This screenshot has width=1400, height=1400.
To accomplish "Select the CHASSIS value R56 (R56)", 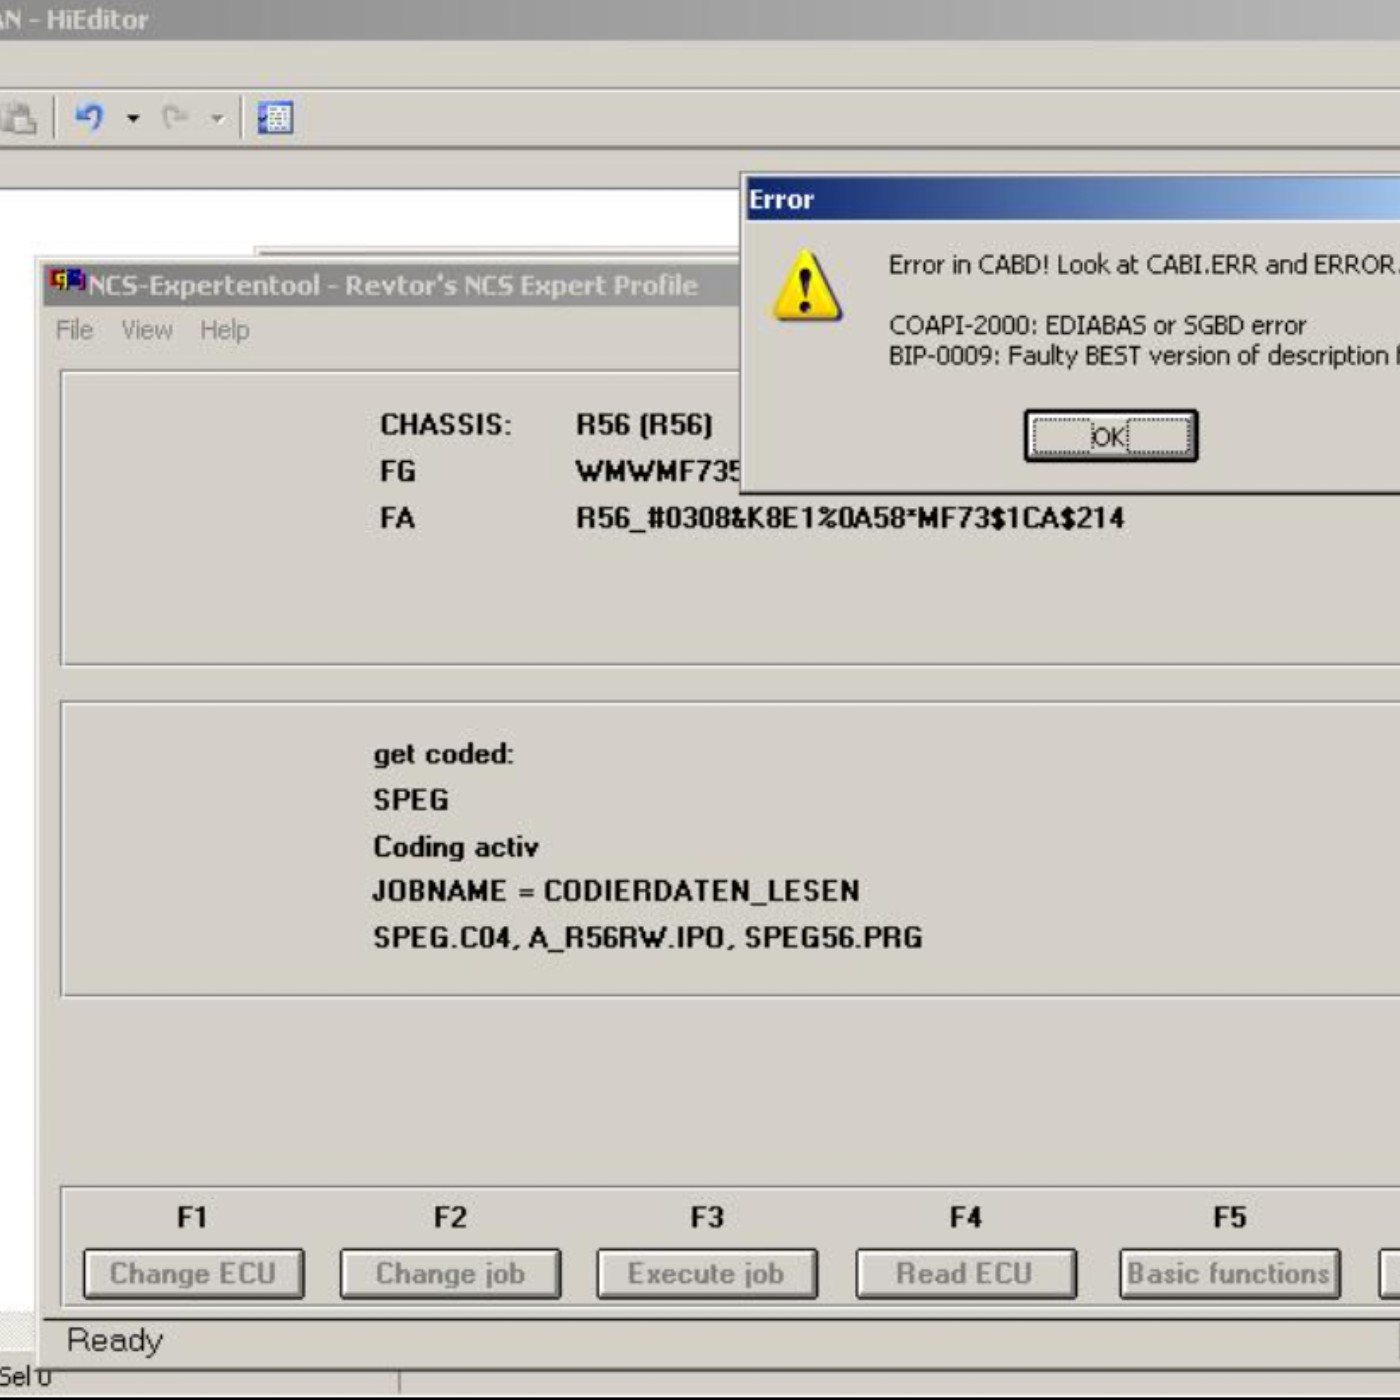I will [x=644, y=425].
